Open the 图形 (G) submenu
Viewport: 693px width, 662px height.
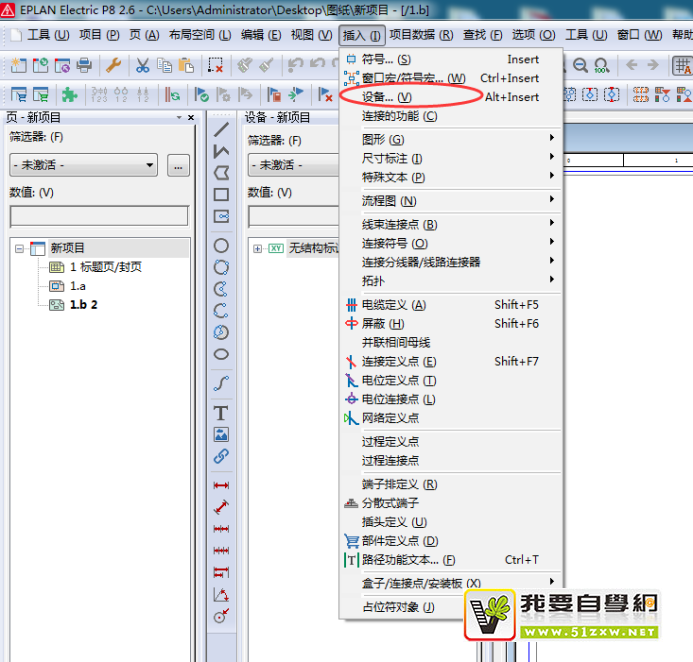point(382,139)
